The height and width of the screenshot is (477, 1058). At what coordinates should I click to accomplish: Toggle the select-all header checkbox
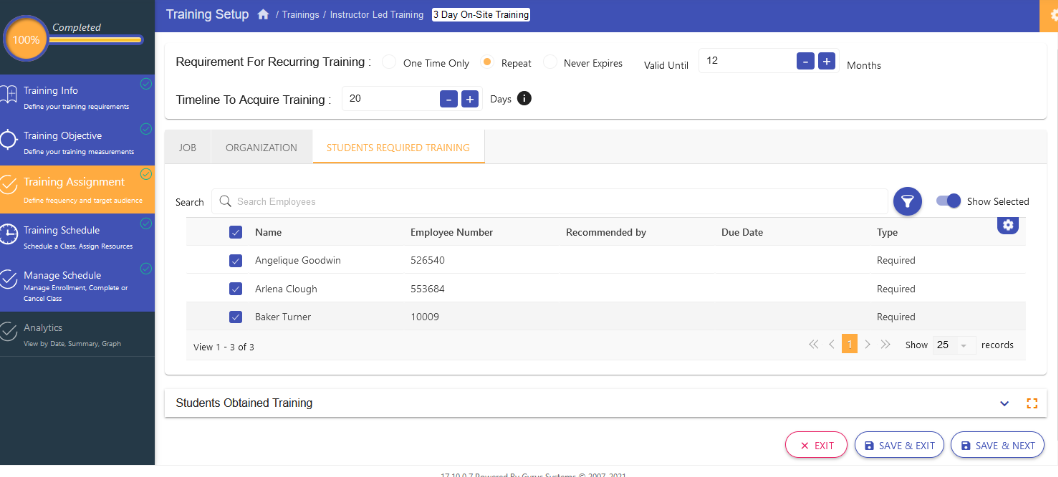click(235, 232)
